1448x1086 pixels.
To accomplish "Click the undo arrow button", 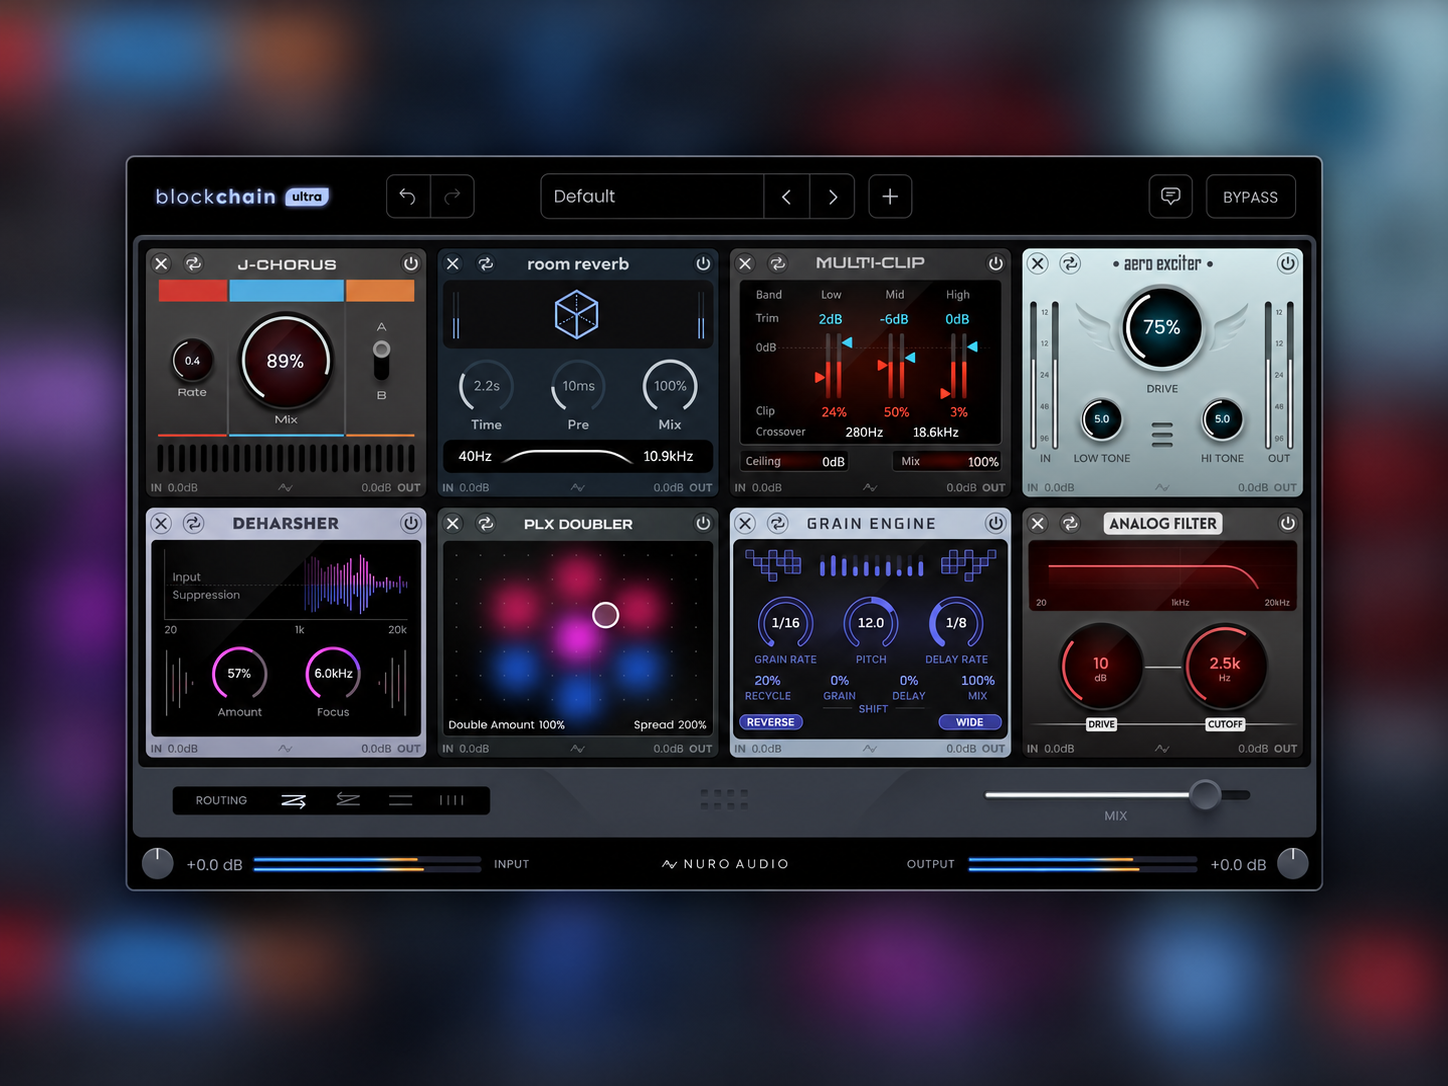I will pos(408,196).
